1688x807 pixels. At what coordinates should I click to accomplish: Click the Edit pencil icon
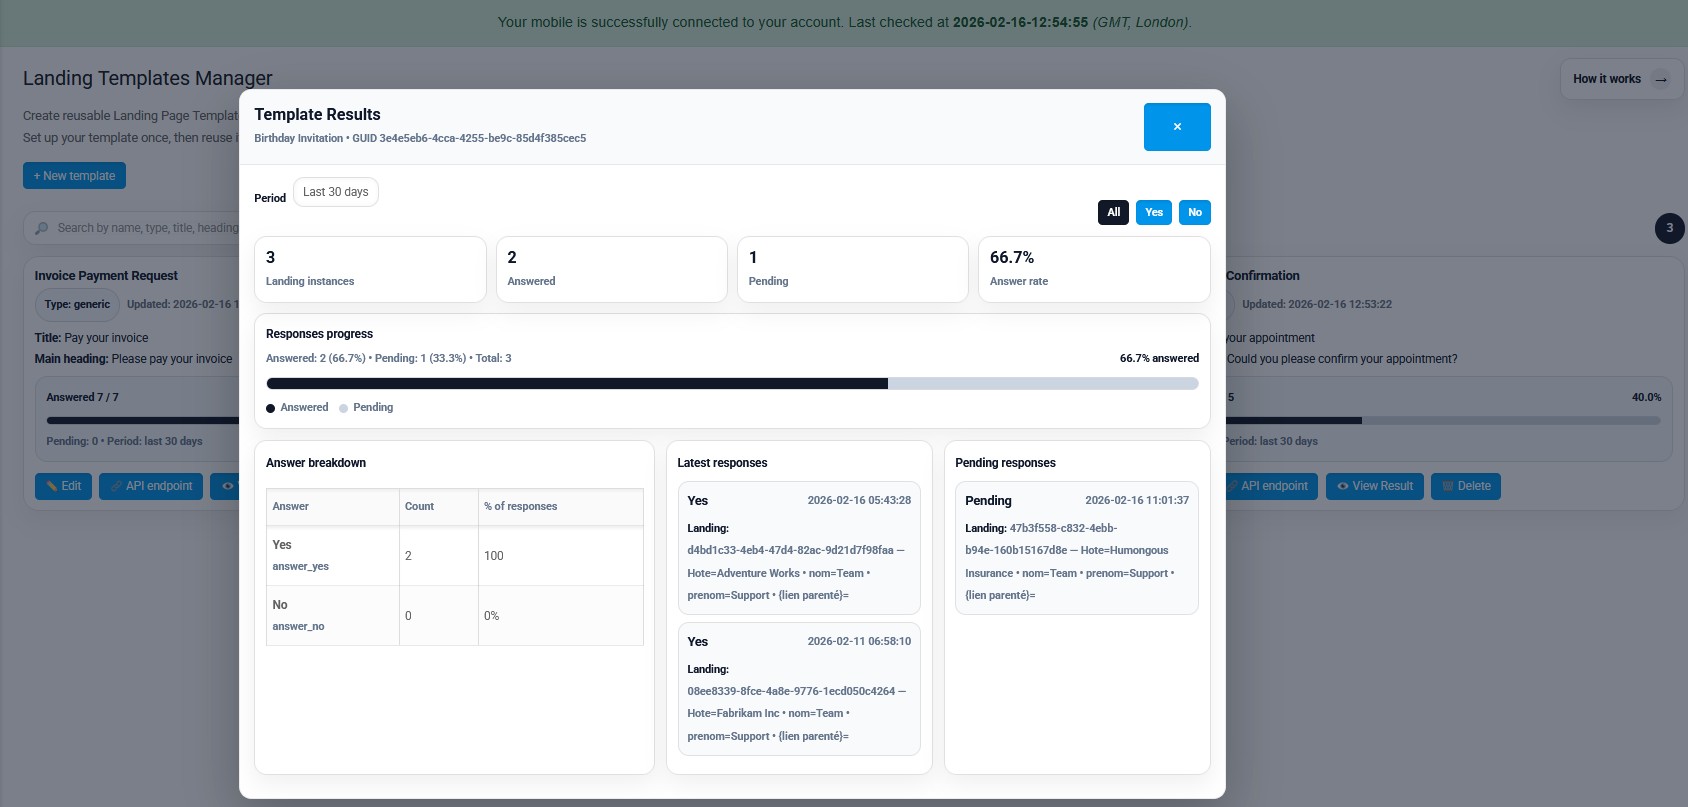click(x=52, y=487)
